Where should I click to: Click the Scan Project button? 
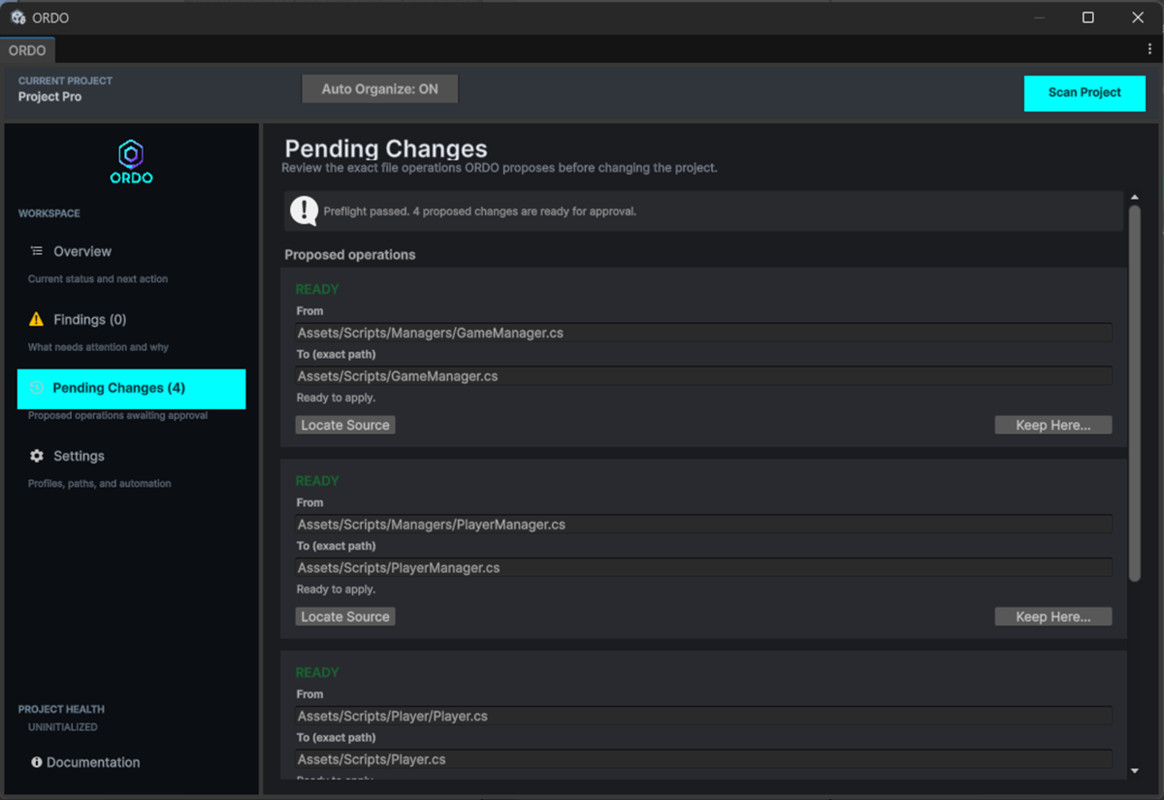pos(1084,93)
